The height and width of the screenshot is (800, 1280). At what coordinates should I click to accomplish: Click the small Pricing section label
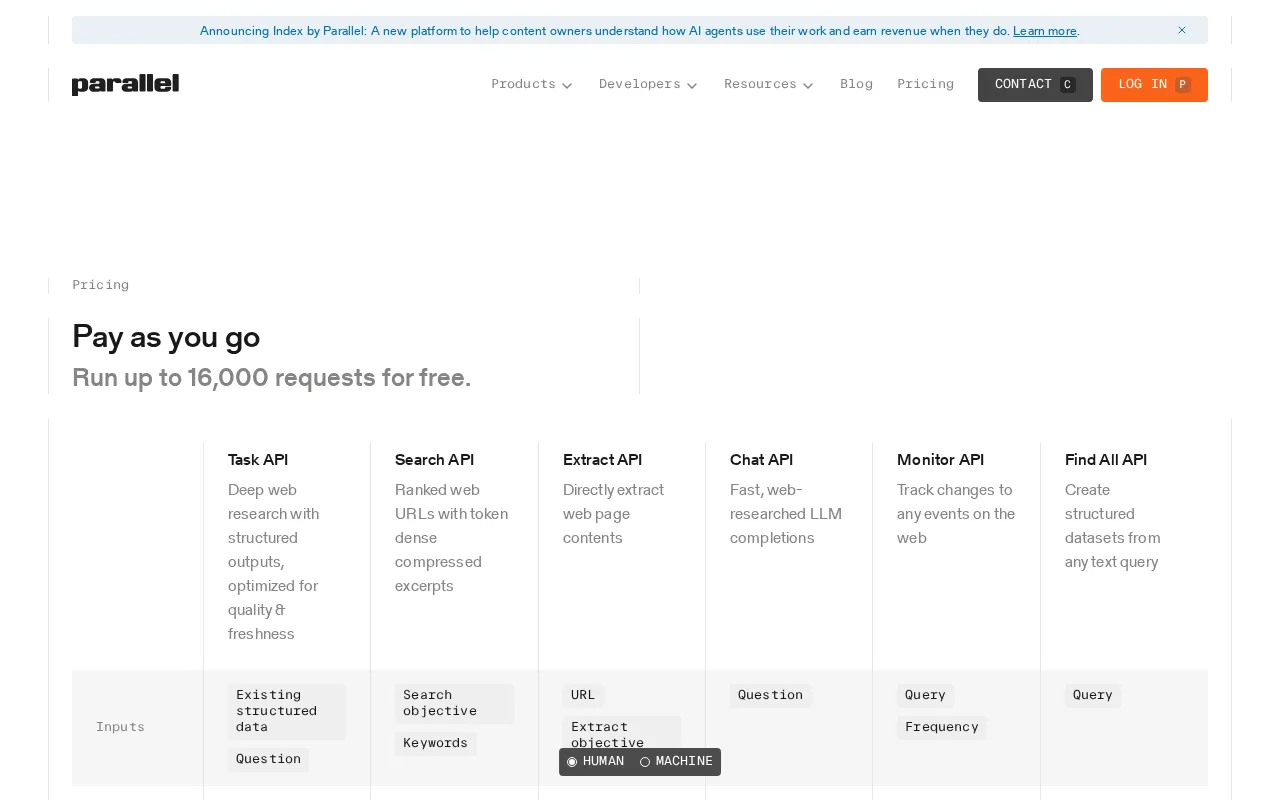pos(100,285)
